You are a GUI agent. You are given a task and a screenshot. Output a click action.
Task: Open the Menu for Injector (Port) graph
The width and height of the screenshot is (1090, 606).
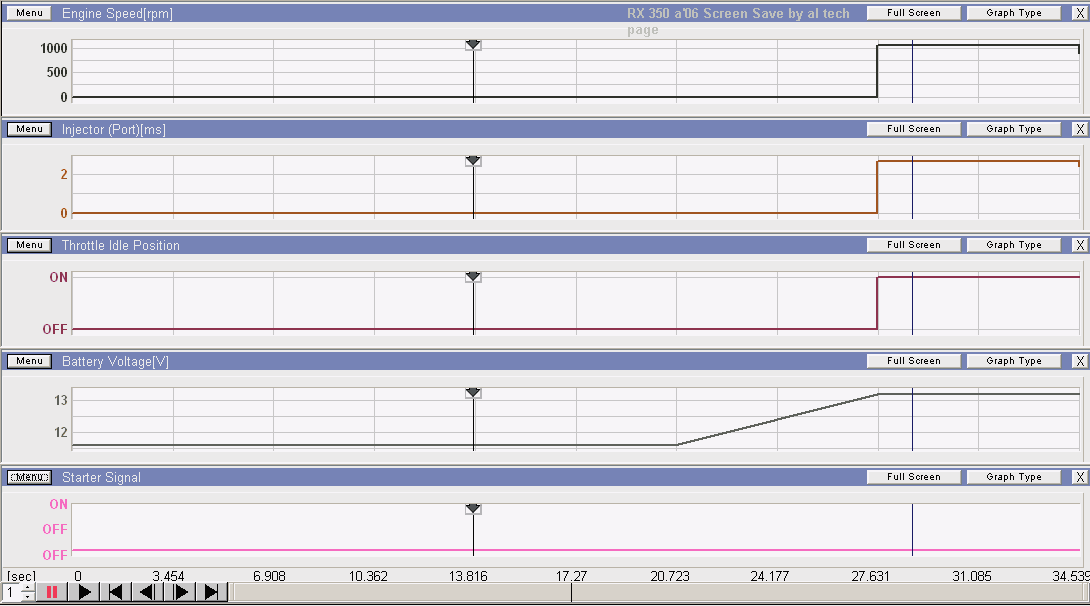coord(29,129)
